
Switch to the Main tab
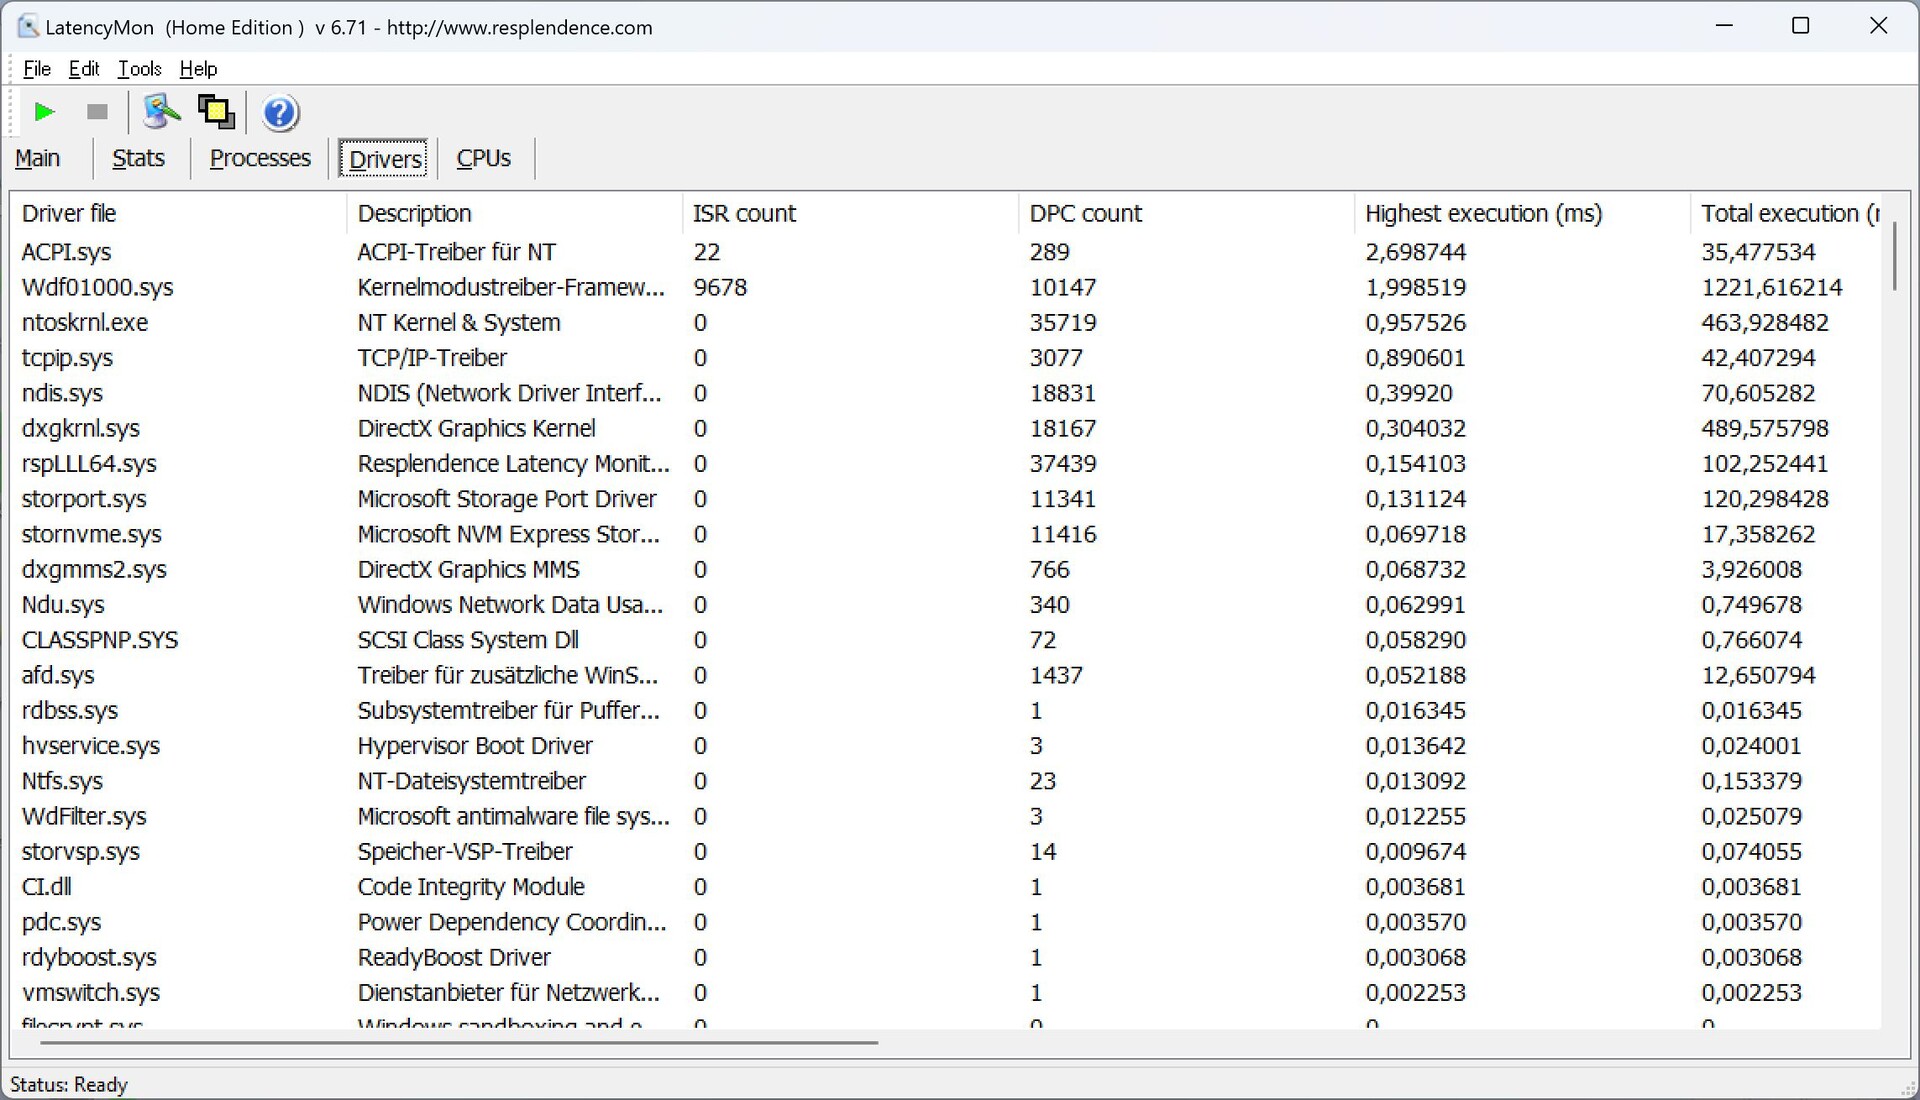(x=38, y=159)
